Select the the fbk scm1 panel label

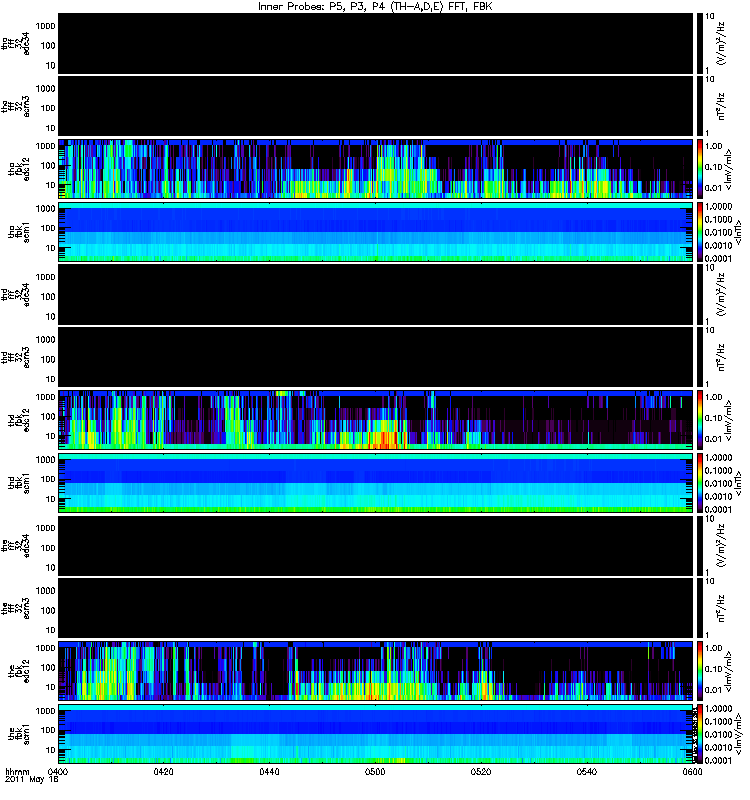[19, 734]
